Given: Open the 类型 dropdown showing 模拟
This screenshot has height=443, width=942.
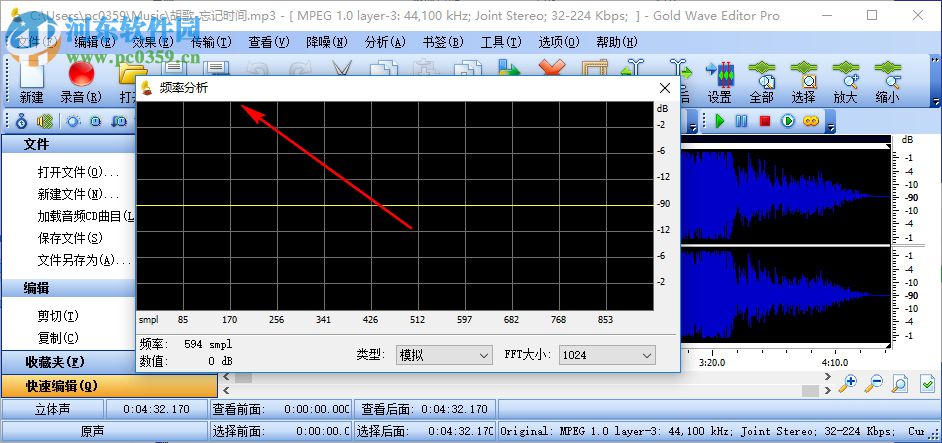Looking at the screenshot, I should 444,355.
